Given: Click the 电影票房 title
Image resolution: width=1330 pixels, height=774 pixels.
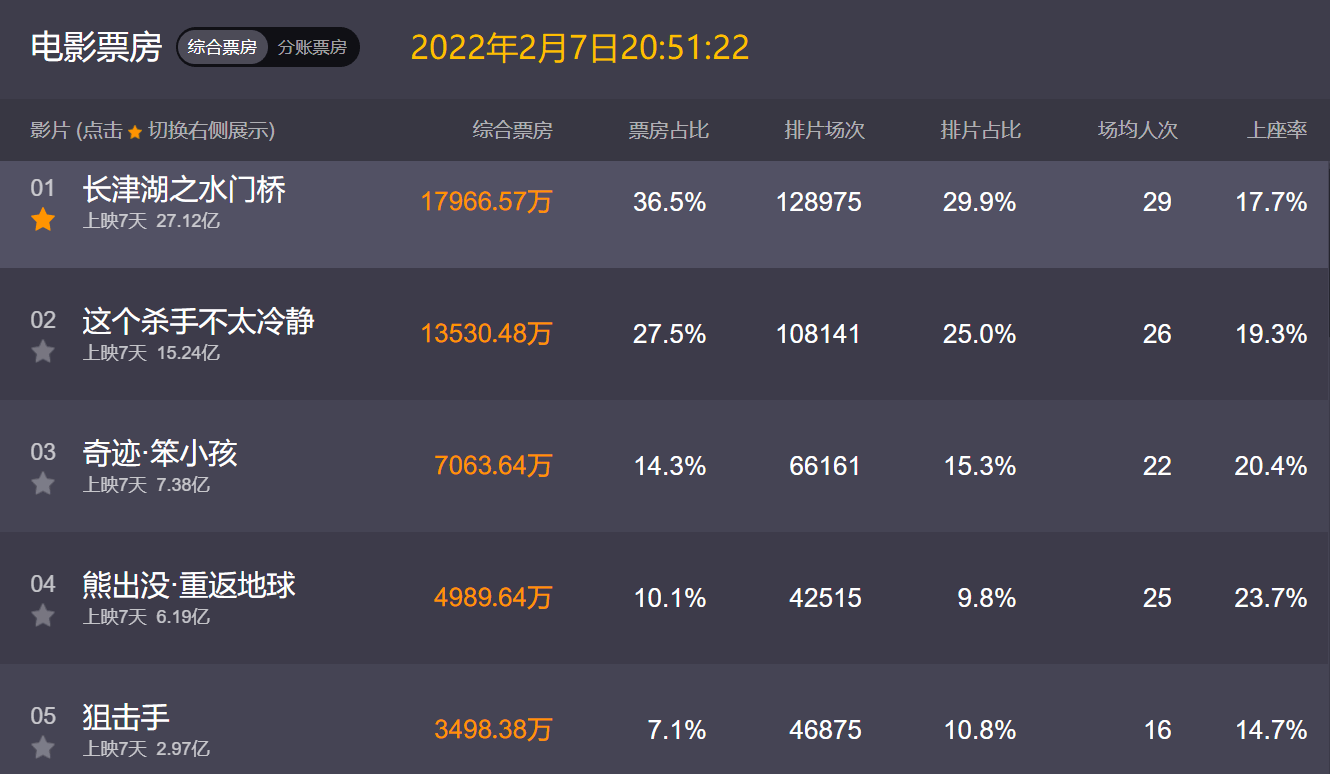Looking at the screenshot, I should 96,47.
